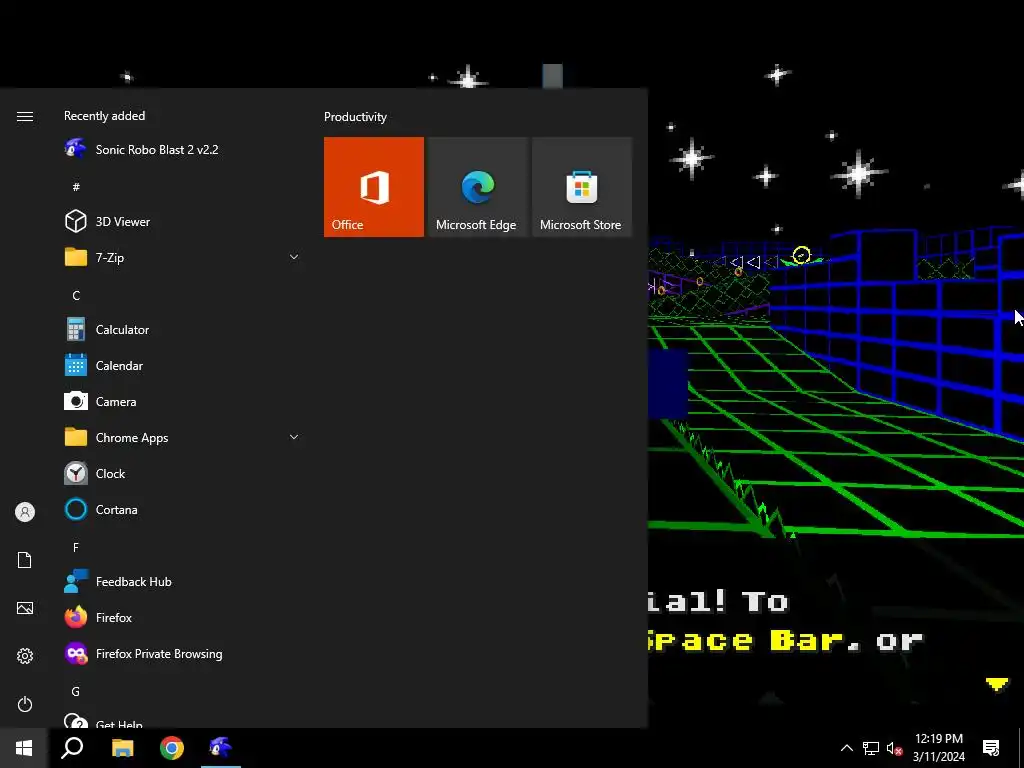Open the Calculator app
This screenshot has height=768, width=1024.
tap(182, 330)
